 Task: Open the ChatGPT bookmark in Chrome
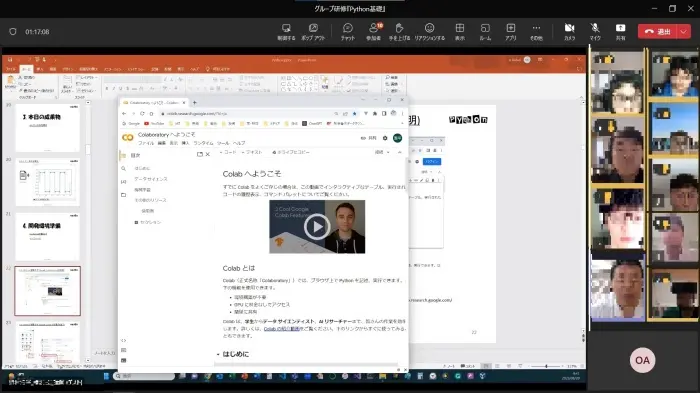point(312,123)
